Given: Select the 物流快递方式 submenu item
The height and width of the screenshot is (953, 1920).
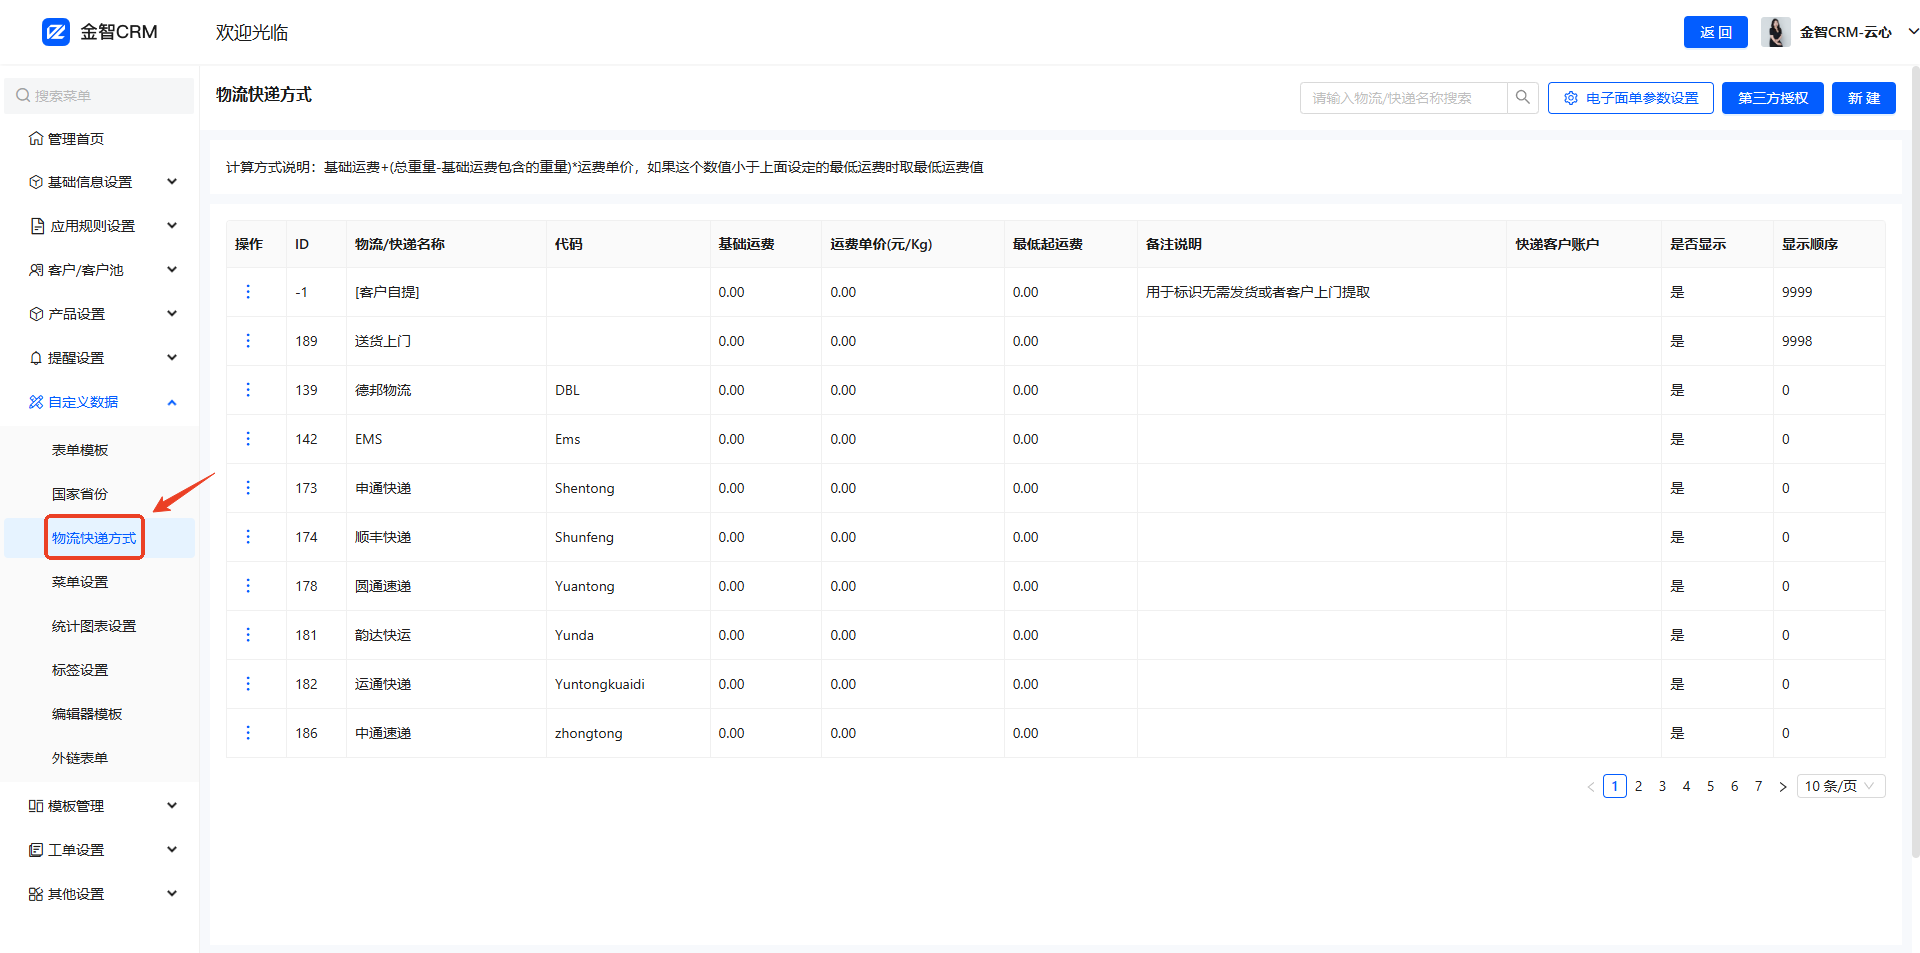Looking at the screenshot, I should tap(94, 538).
